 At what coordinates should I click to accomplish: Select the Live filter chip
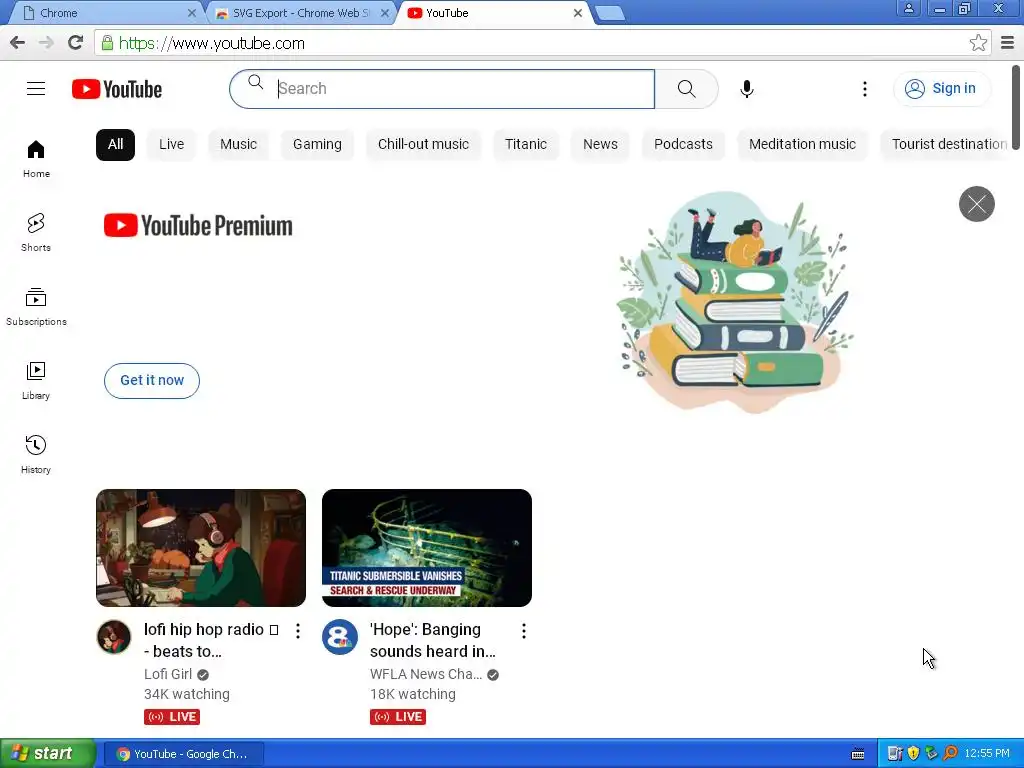(x=172, y=144)
